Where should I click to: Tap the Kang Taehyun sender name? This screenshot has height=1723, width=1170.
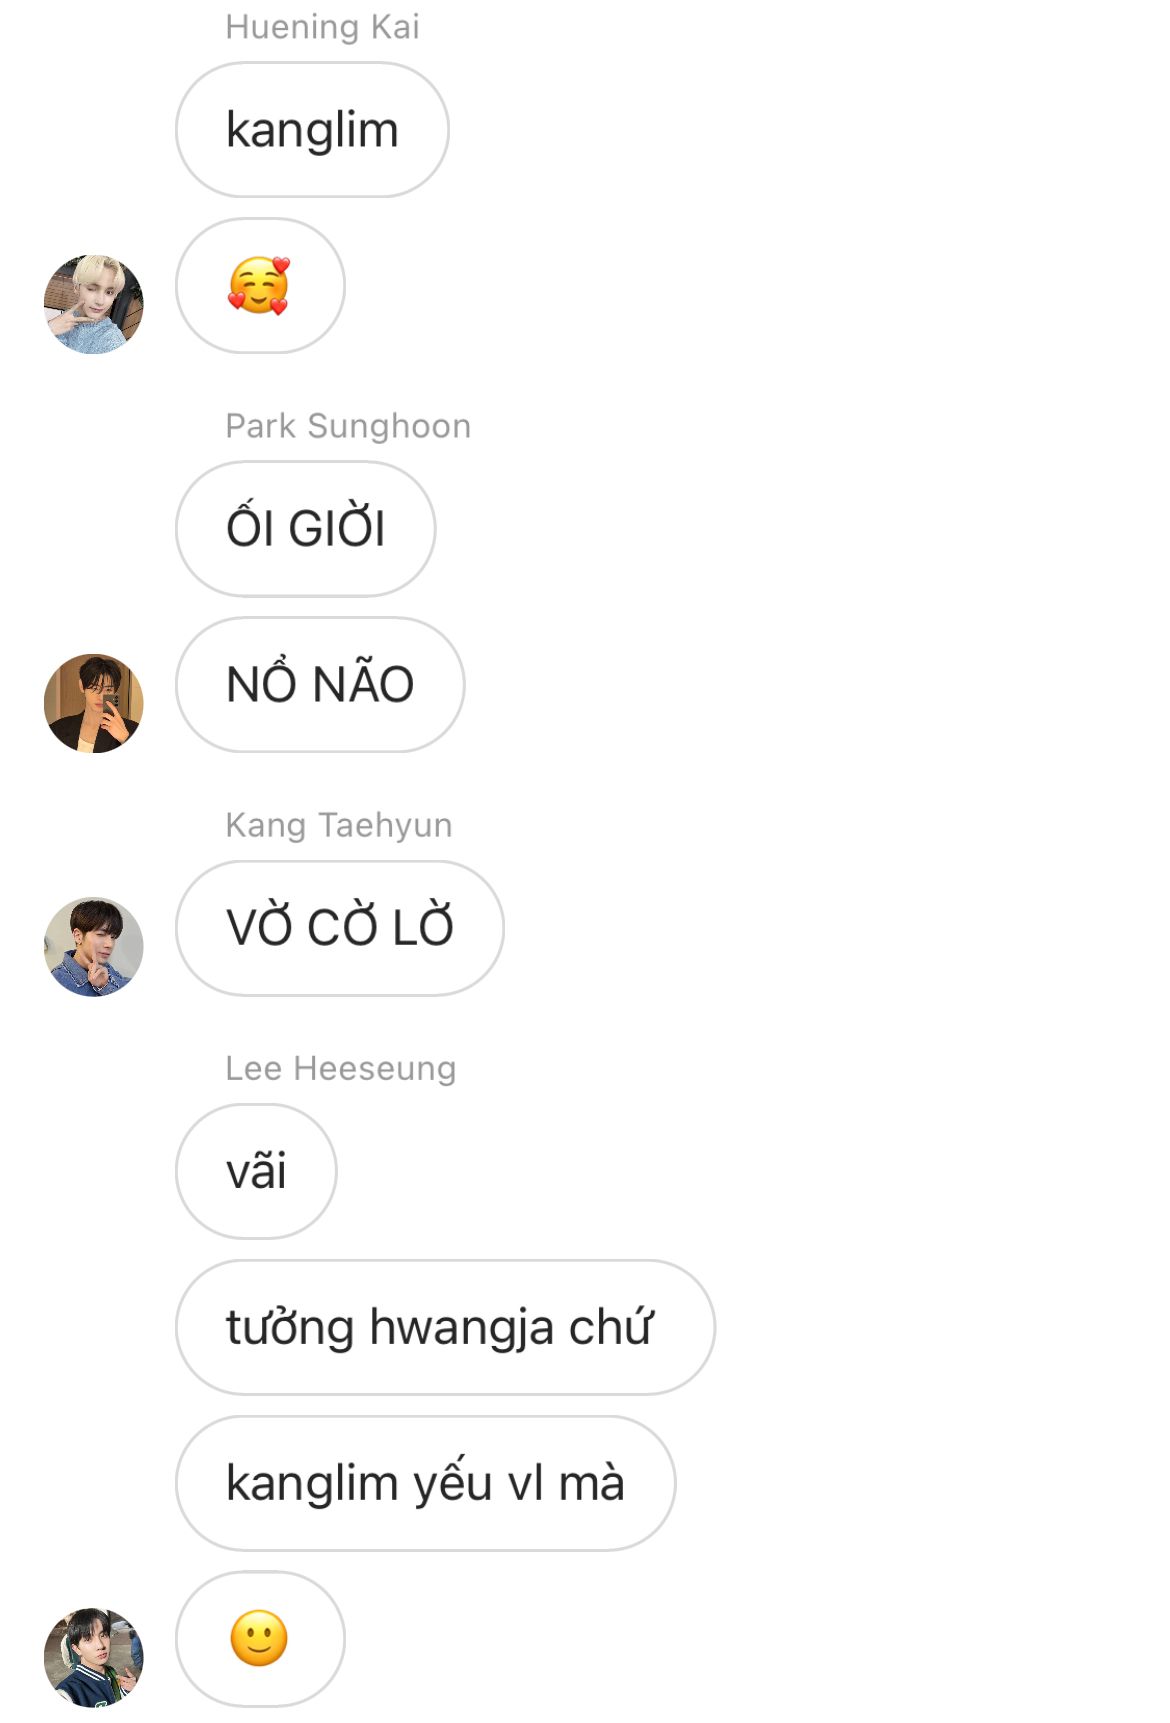tap(339, 825)
